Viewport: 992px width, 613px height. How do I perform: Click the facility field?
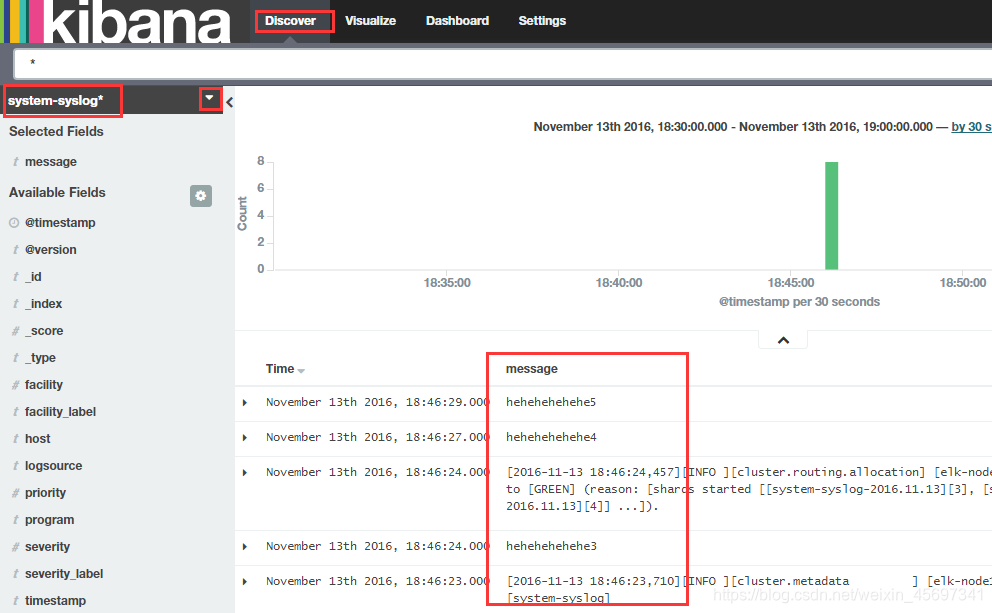tap(44, 385)
